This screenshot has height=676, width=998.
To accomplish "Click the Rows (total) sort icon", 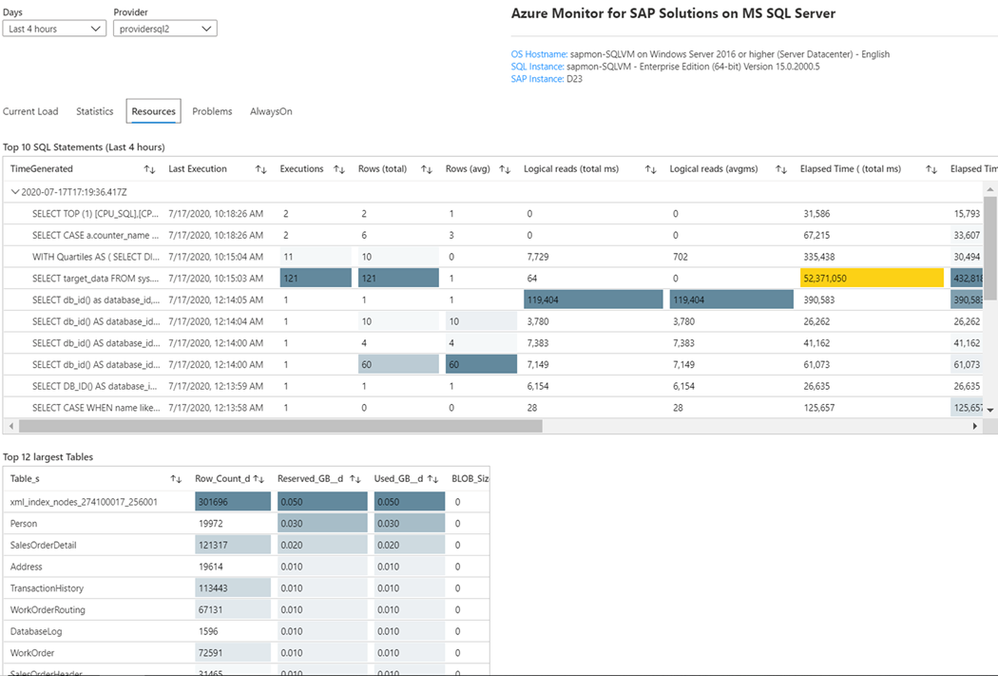I will pyautogui.click(x=427, y=170).
